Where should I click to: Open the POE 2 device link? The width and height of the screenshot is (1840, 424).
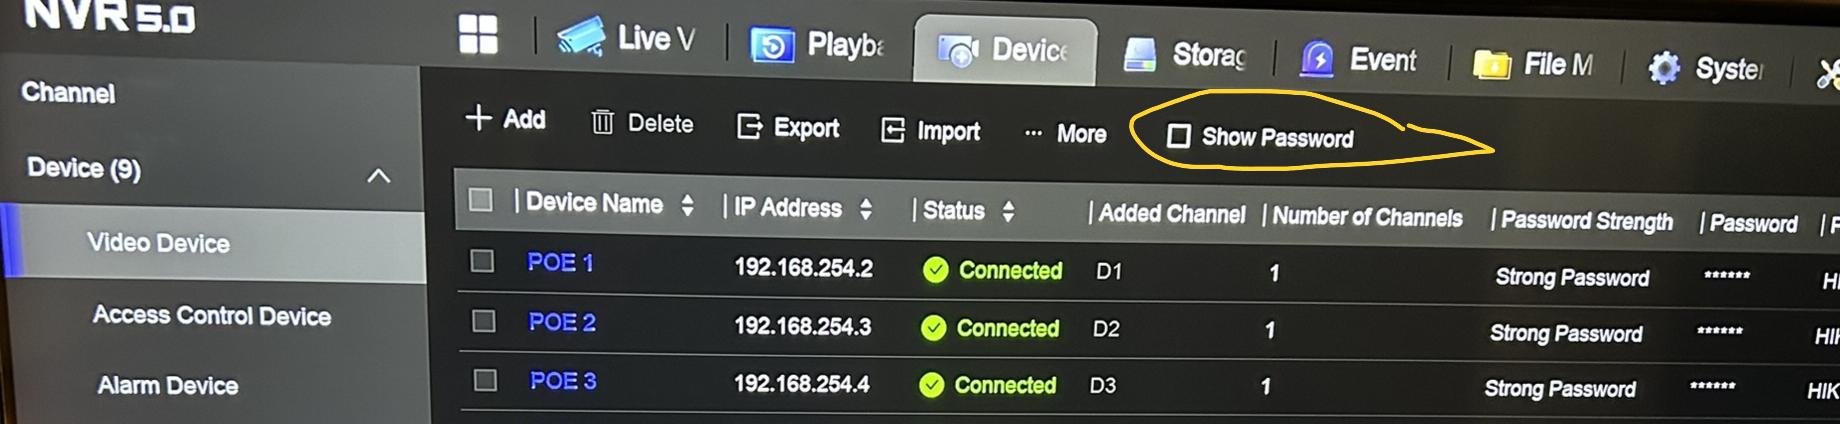(x=562, y=322)
